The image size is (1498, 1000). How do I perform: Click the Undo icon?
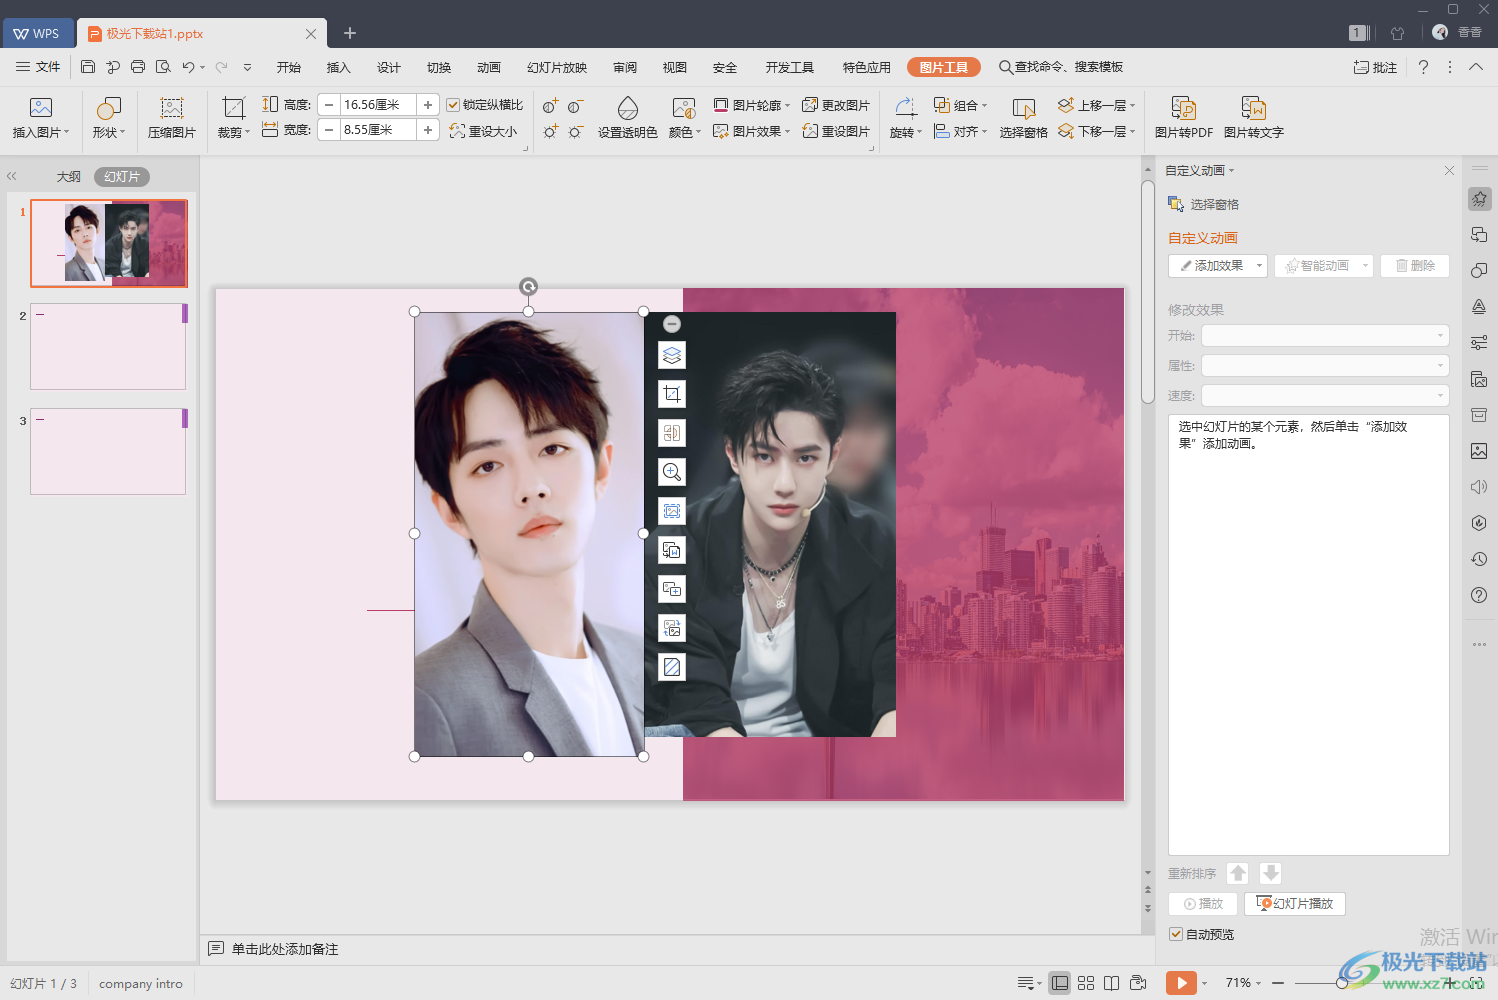click(188, 67)
